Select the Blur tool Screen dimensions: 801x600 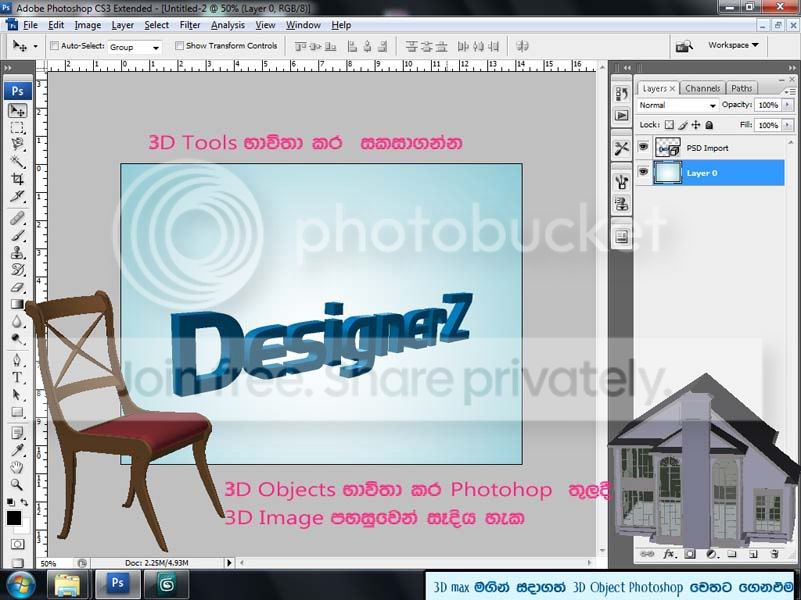pyautogui.click(x=17, y=322)
